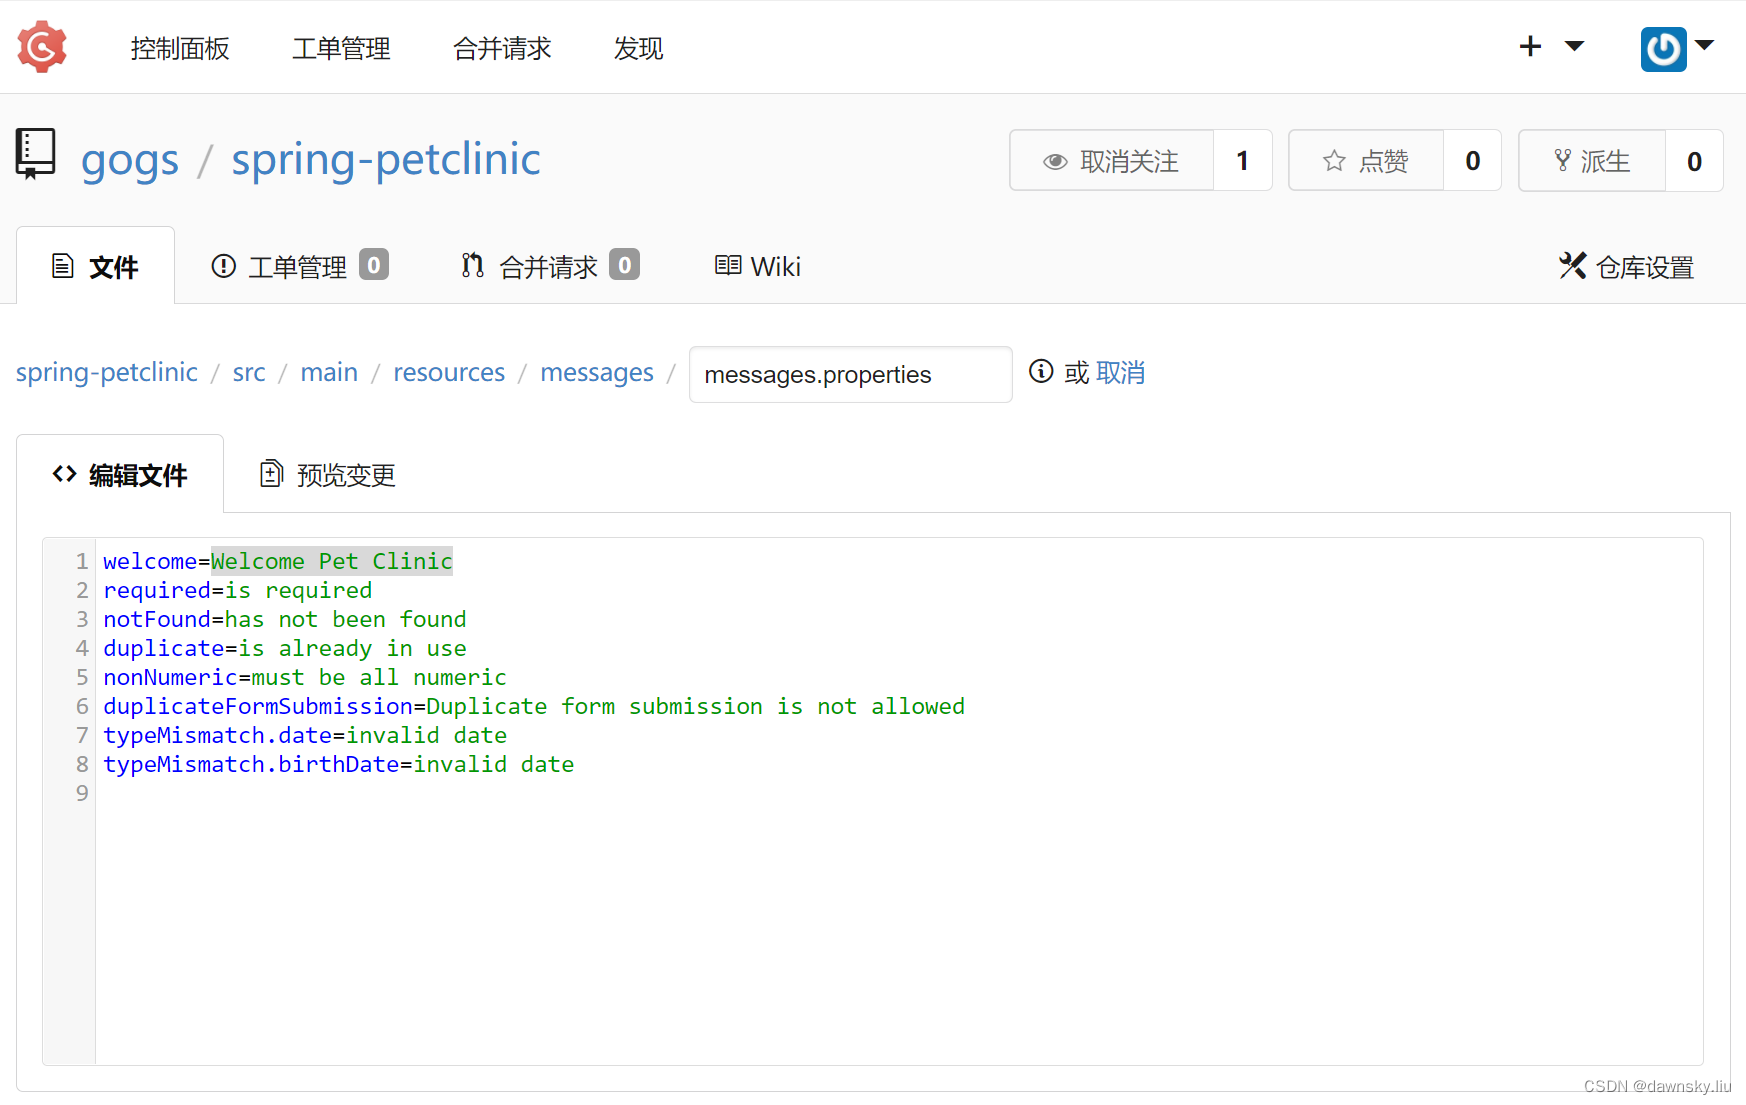The width and height of the screenshot is (1746, 1105).
Task: Open the forks count next to 派生
Action: pyautogui.click(x=1694, y=160)
